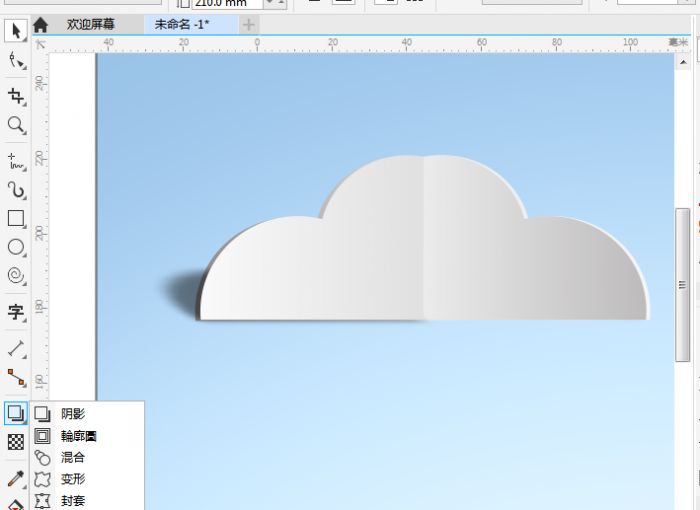
Task: Select the Artistic Media tool
Action: click(x=15, y=189)
